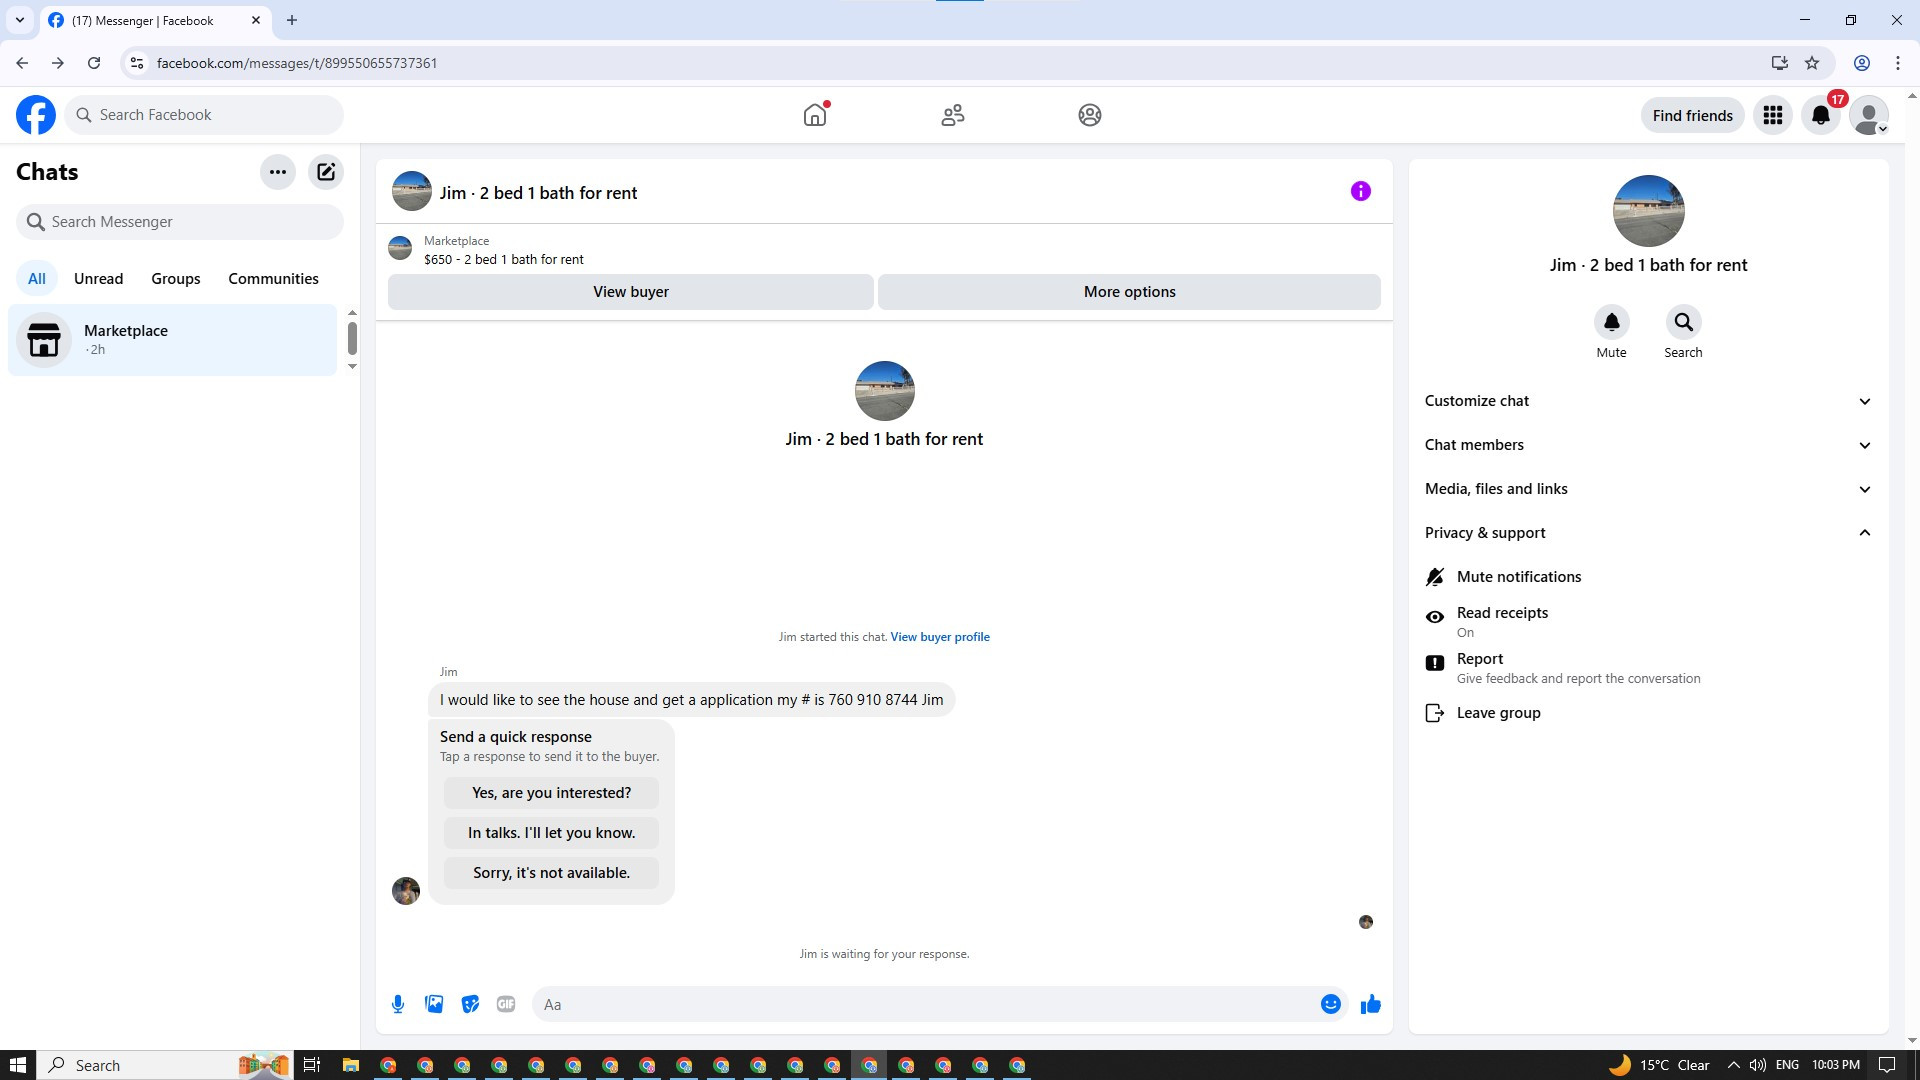This screenshot has height=1080, width=1920.
Task: Open Chats options three-dot menu
Action: [278, 172]
